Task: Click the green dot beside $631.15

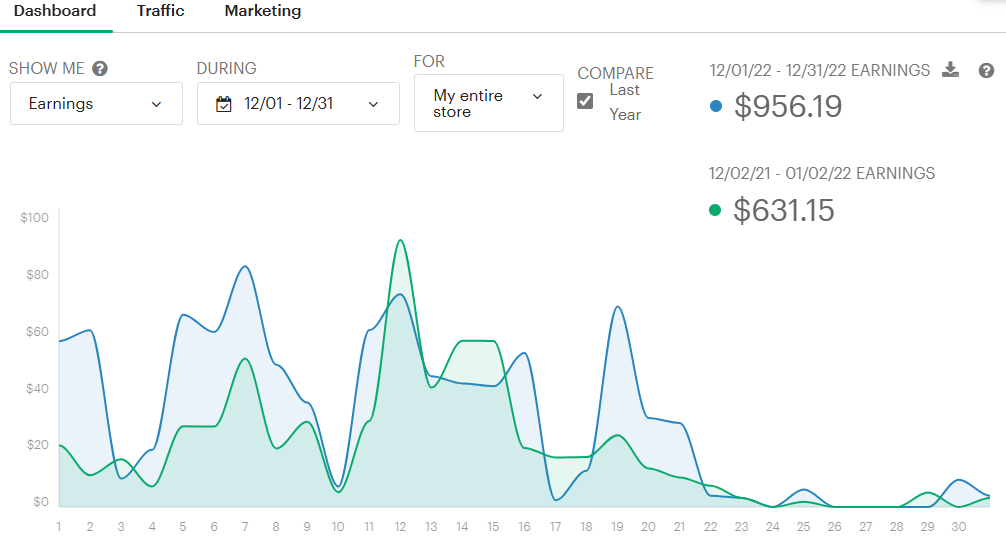Action: click(x=714, y=210)
